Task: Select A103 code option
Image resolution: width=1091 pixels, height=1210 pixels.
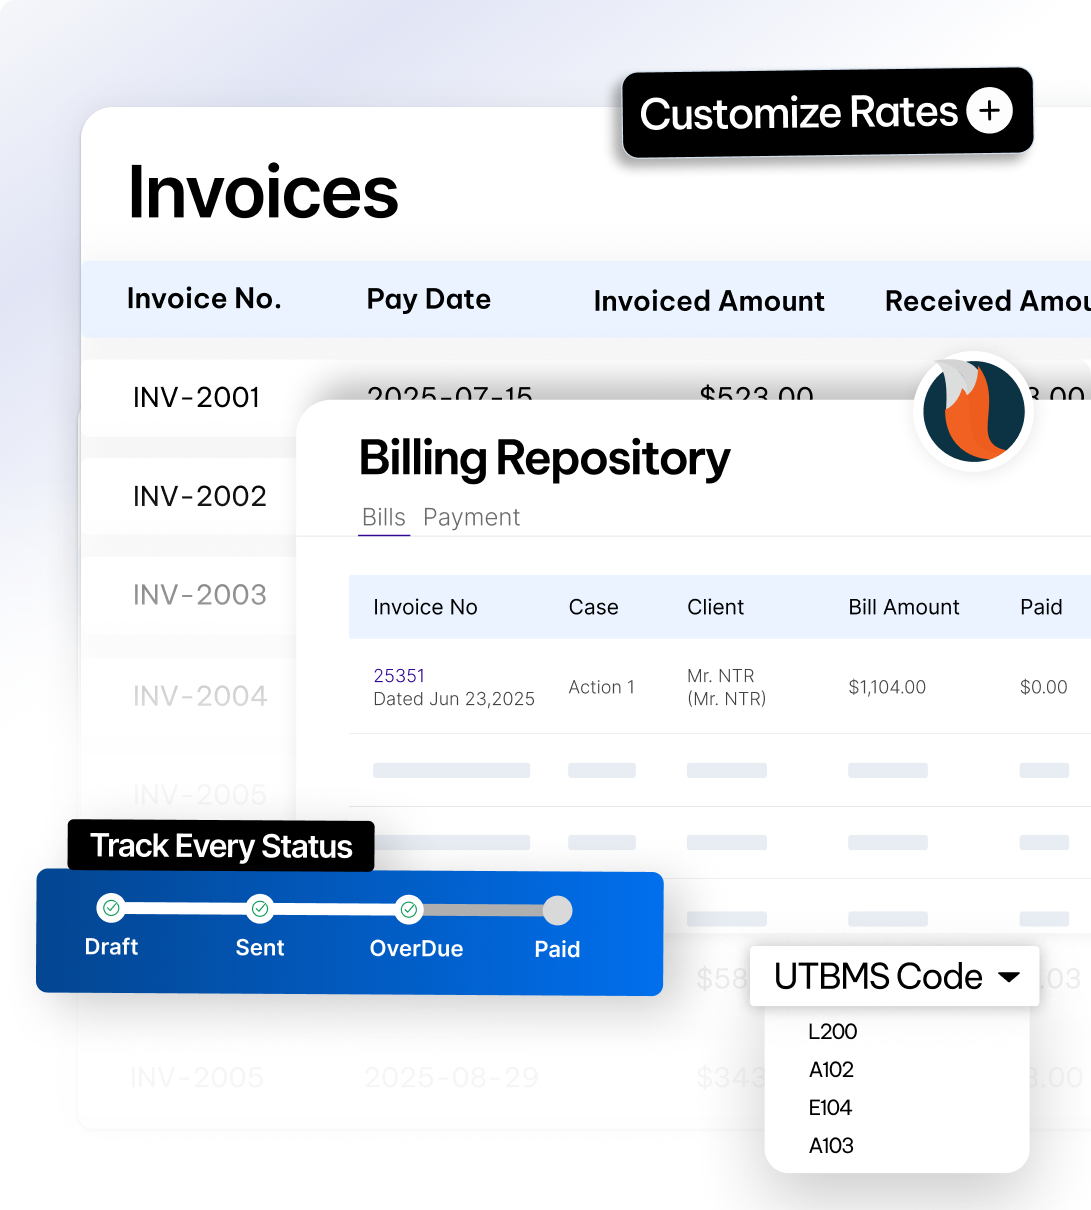Action: pos(831,1145)
